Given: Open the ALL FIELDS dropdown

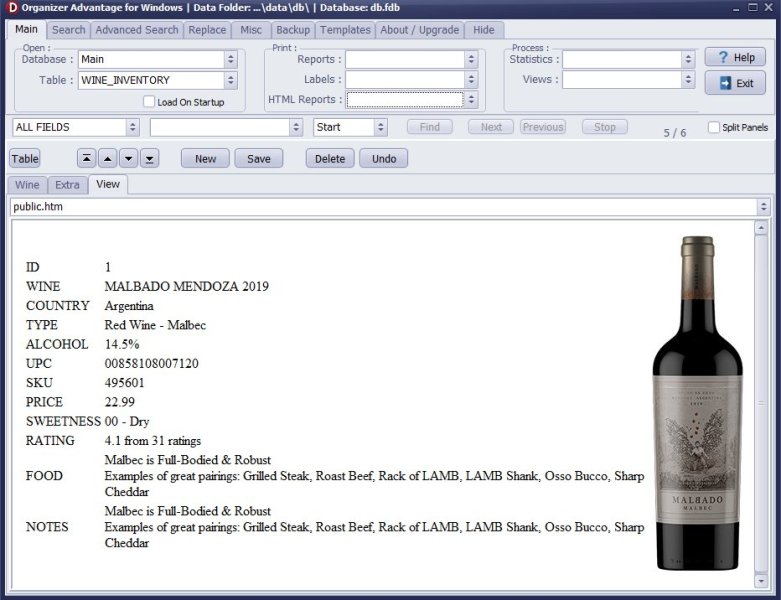Looking at the screenshot, I should 132,127.
